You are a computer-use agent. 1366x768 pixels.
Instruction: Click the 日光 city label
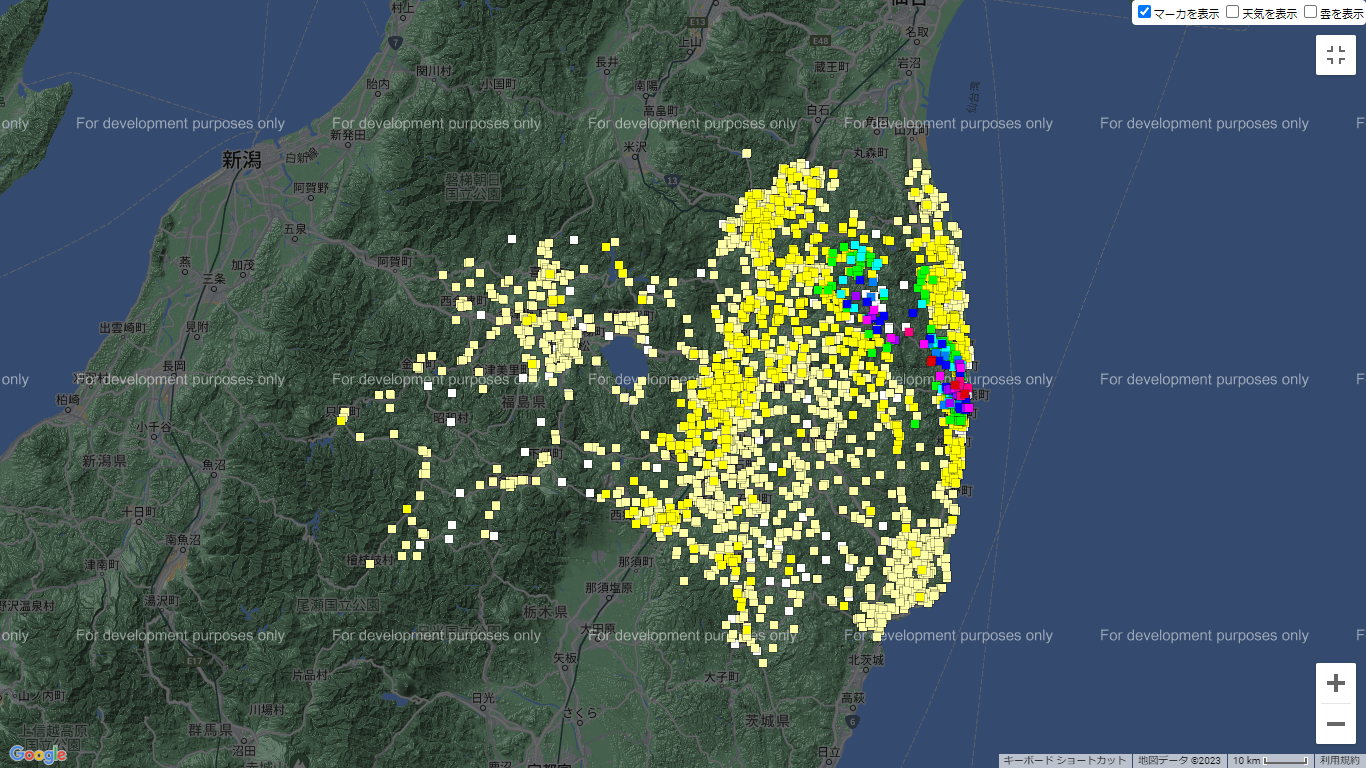(484, 696)
